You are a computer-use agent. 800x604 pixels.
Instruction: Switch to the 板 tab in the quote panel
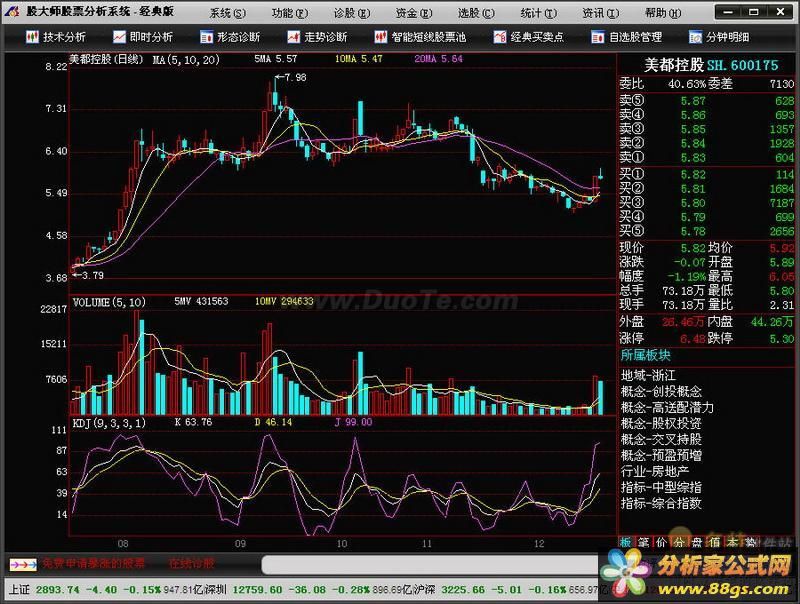click(x=626, y=543)
